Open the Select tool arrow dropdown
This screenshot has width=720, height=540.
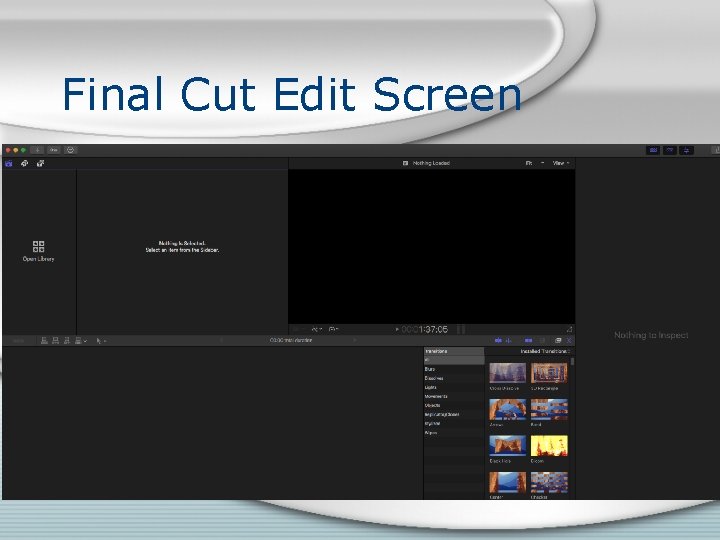point(101,341)
